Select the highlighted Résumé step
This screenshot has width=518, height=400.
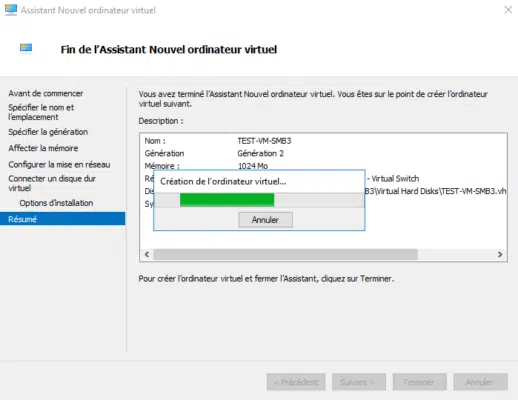click(x=63, y=219)
